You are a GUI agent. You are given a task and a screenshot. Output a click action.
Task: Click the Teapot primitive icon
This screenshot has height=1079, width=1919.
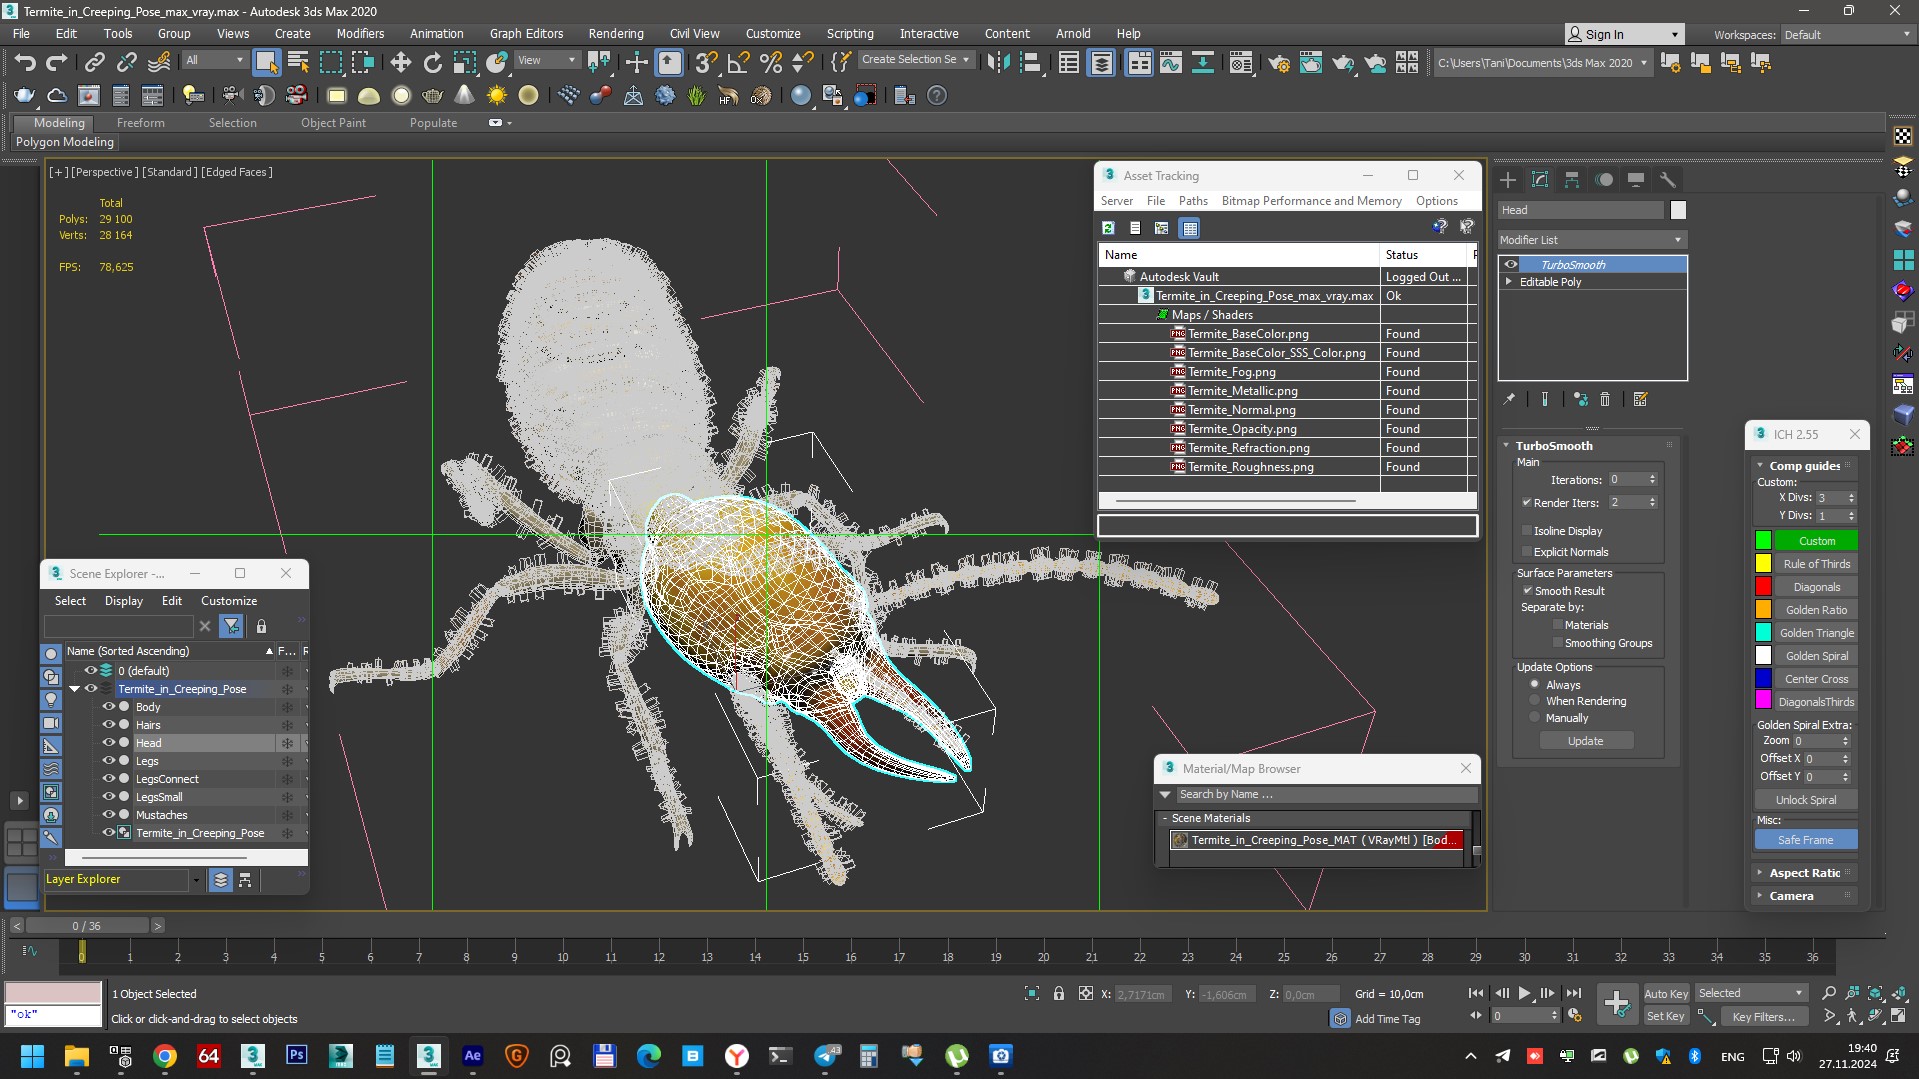(x=432, y=96)
